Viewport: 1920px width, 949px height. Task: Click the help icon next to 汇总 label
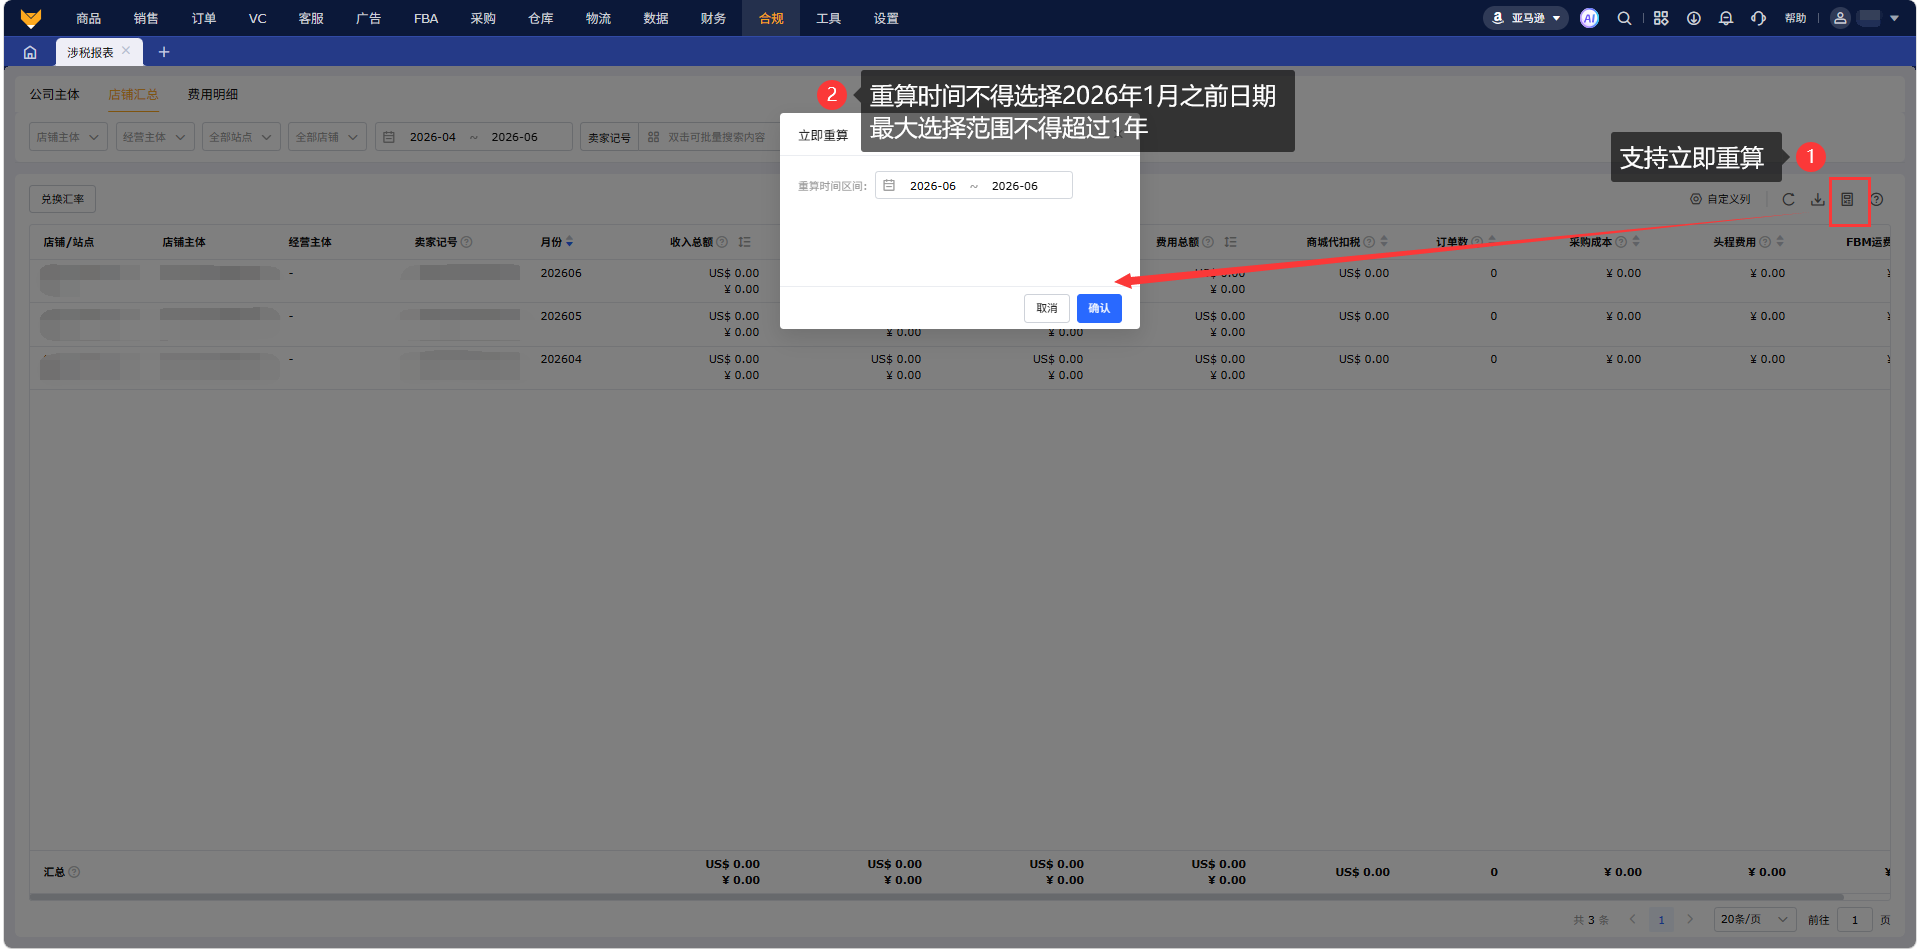tap(74, 872)
